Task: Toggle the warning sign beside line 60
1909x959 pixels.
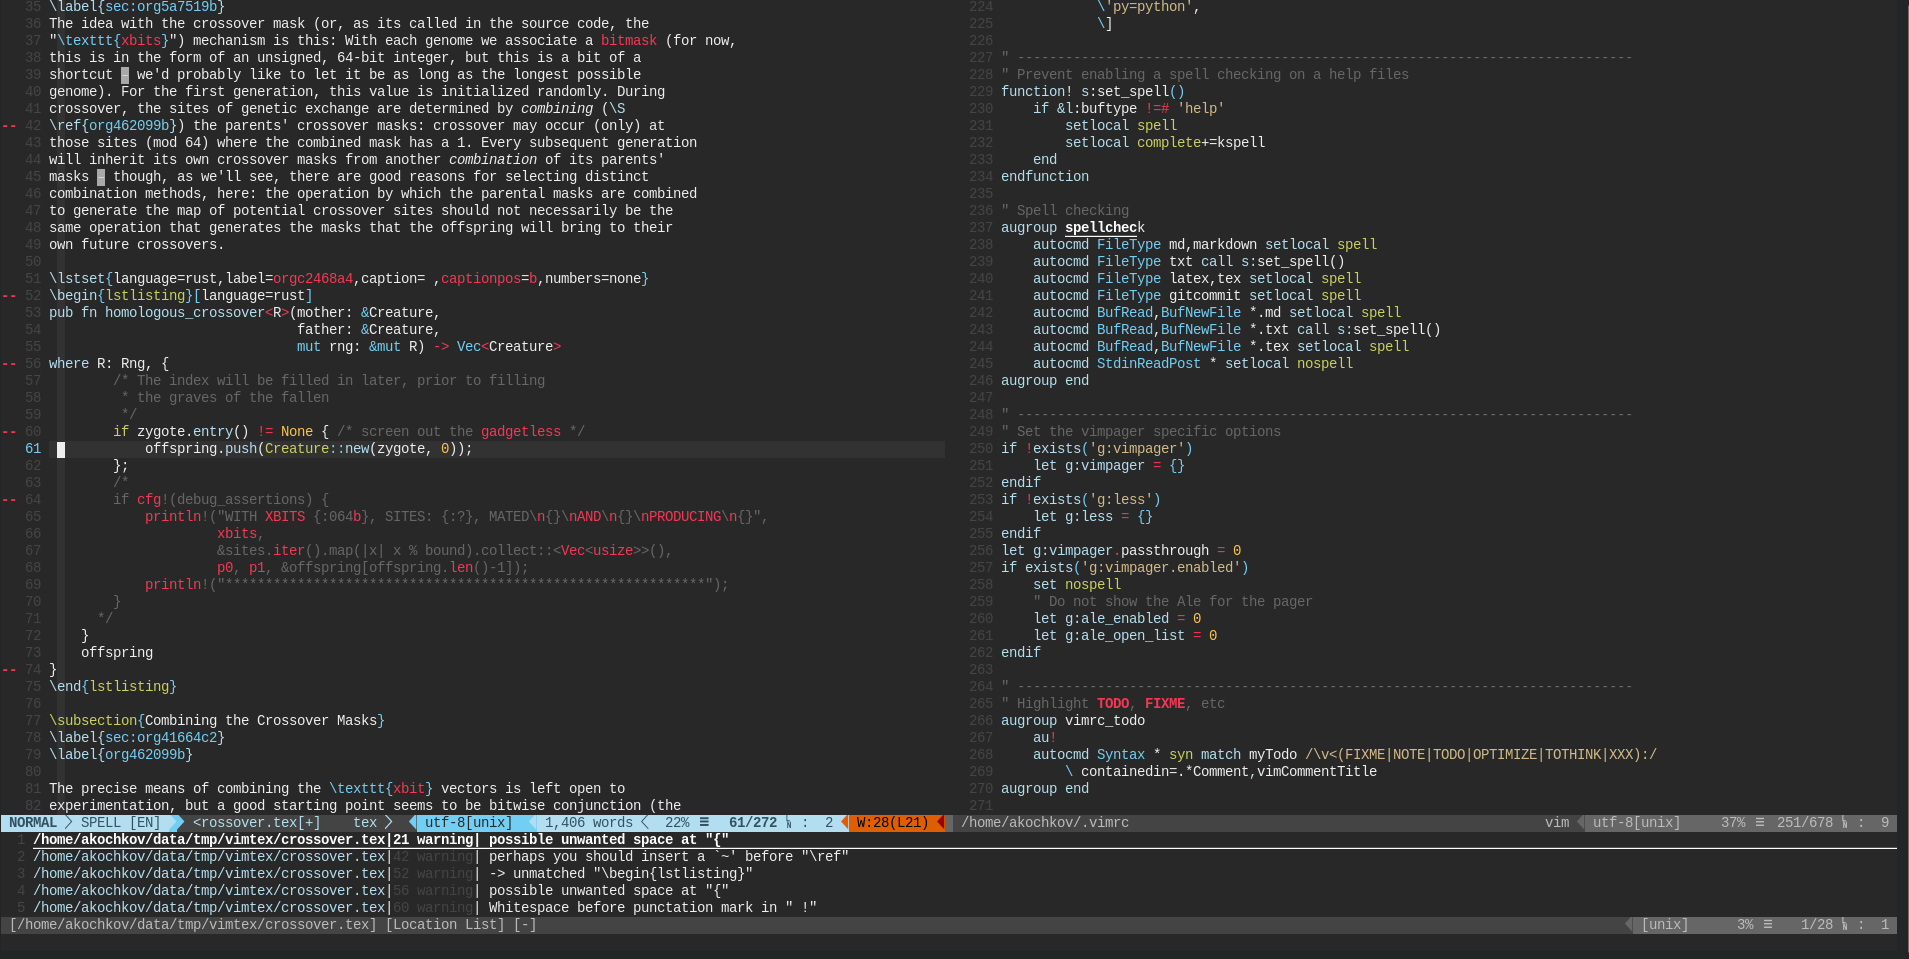Action: pyautogui.click(x=8, y=431)
